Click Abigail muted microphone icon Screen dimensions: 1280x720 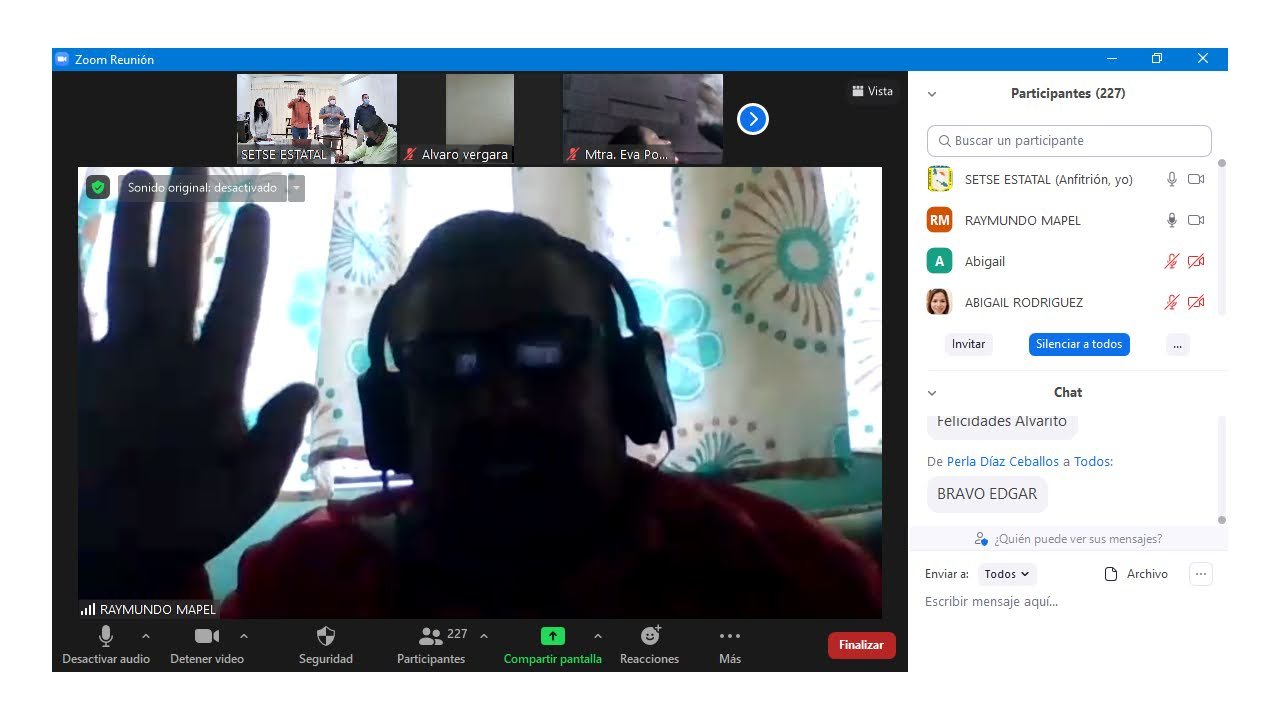point(1172,261)
